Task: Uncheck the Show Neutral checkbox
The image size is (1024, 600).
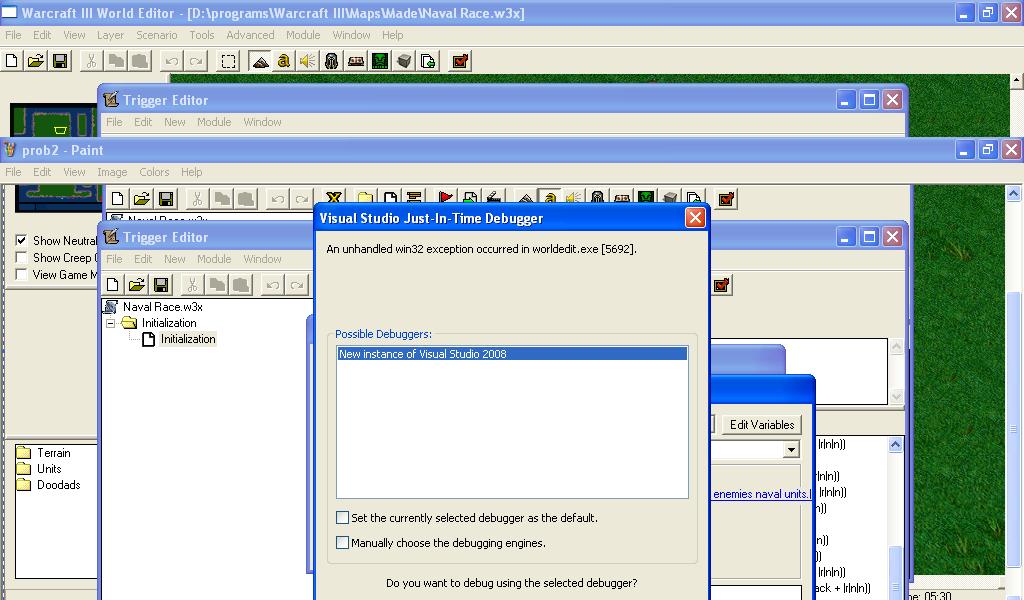Action: click(x=22, y=240)
